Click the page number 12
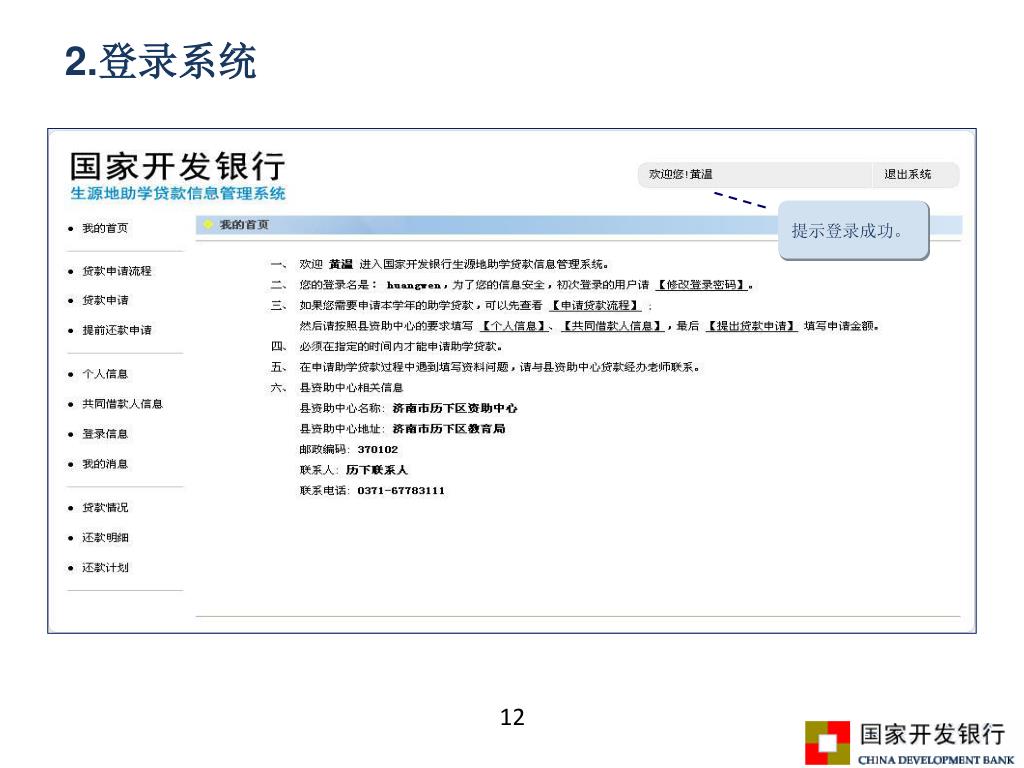This screenshot has height=768, width=1024. click(x=512, y=717)
